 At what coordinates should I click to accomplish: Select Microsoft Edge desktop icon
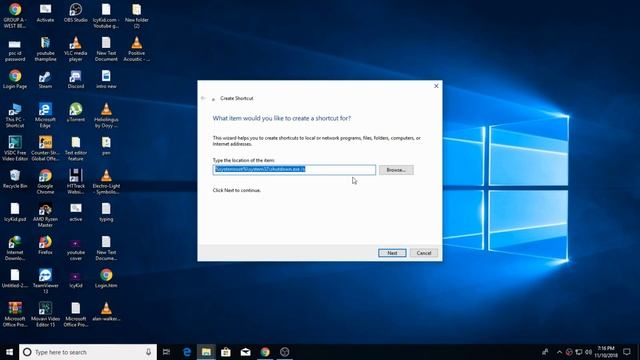[x=45, y=116]
